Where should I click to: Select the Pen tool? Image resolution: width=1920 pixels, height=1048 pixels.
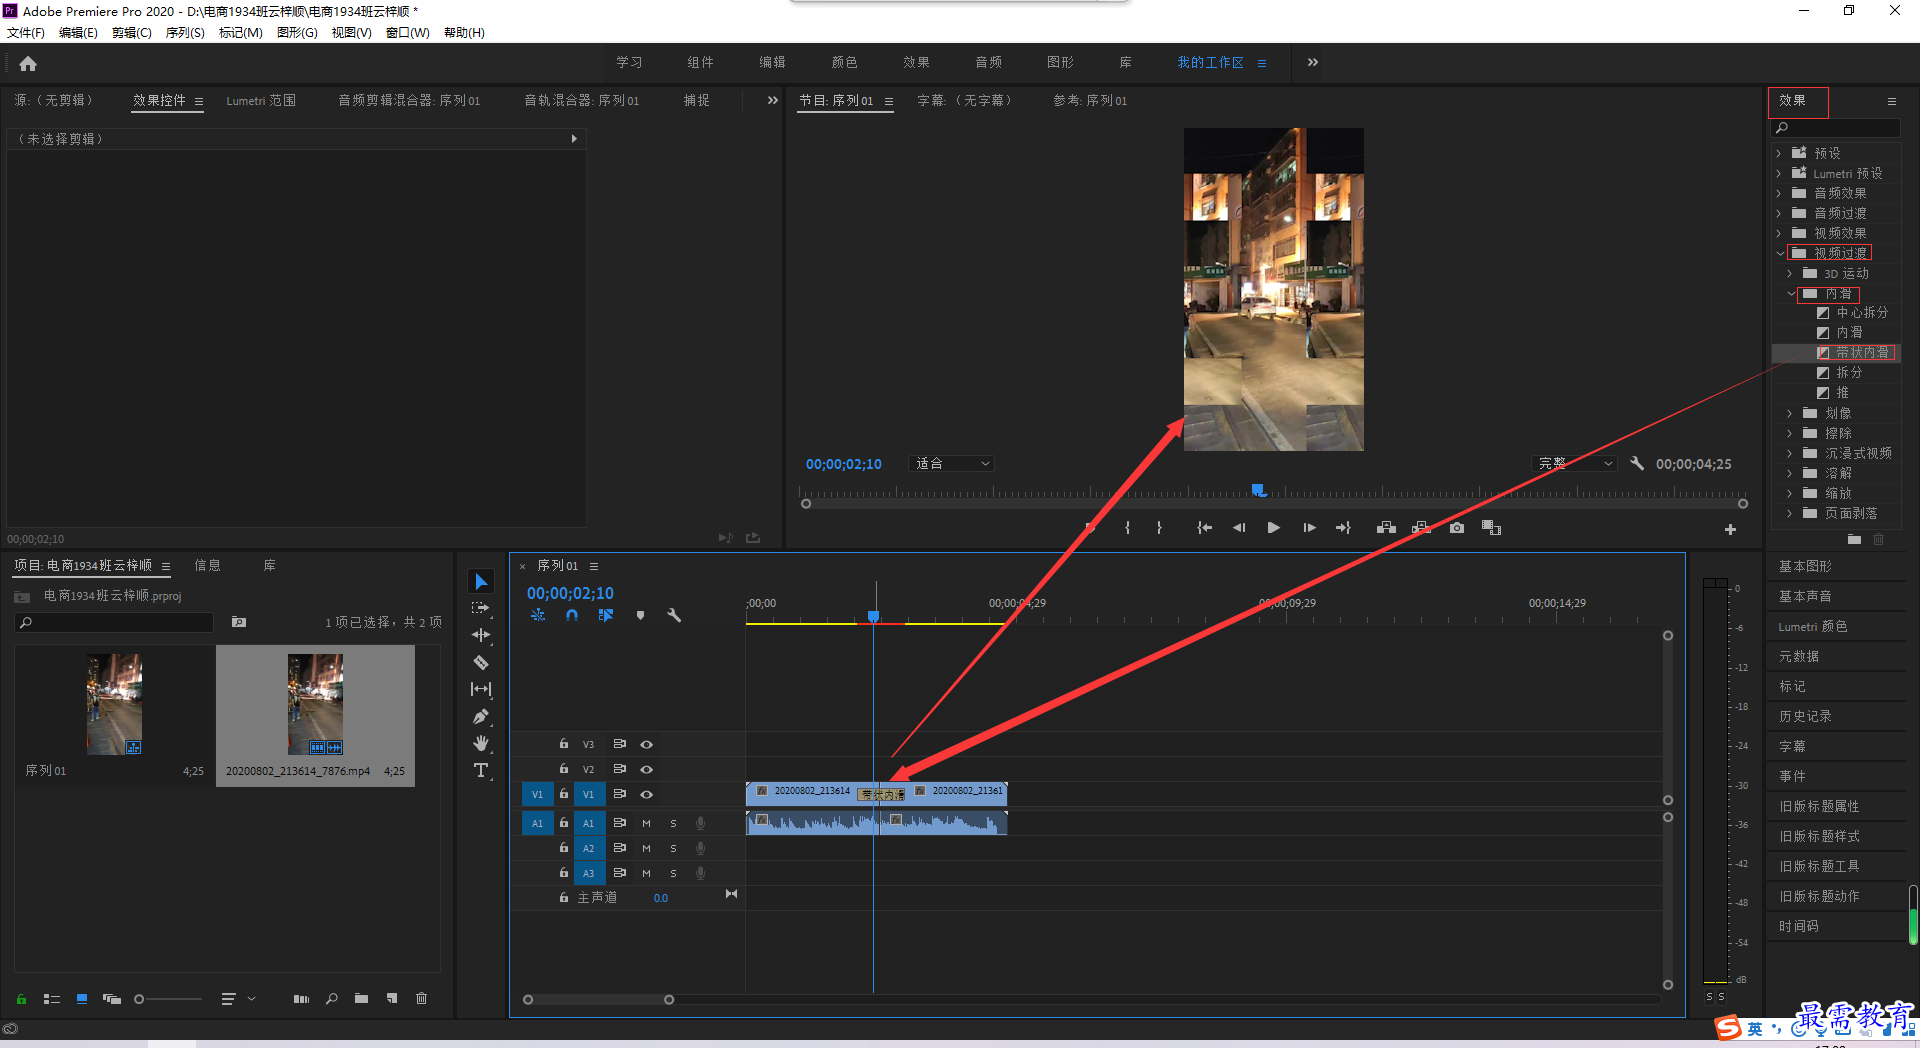[481, 716]
